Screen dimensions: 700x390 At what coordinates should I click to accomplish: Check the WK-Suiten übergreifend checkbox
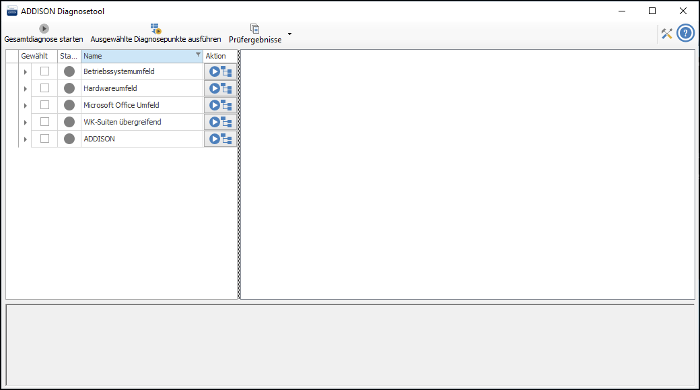(44, 121)
